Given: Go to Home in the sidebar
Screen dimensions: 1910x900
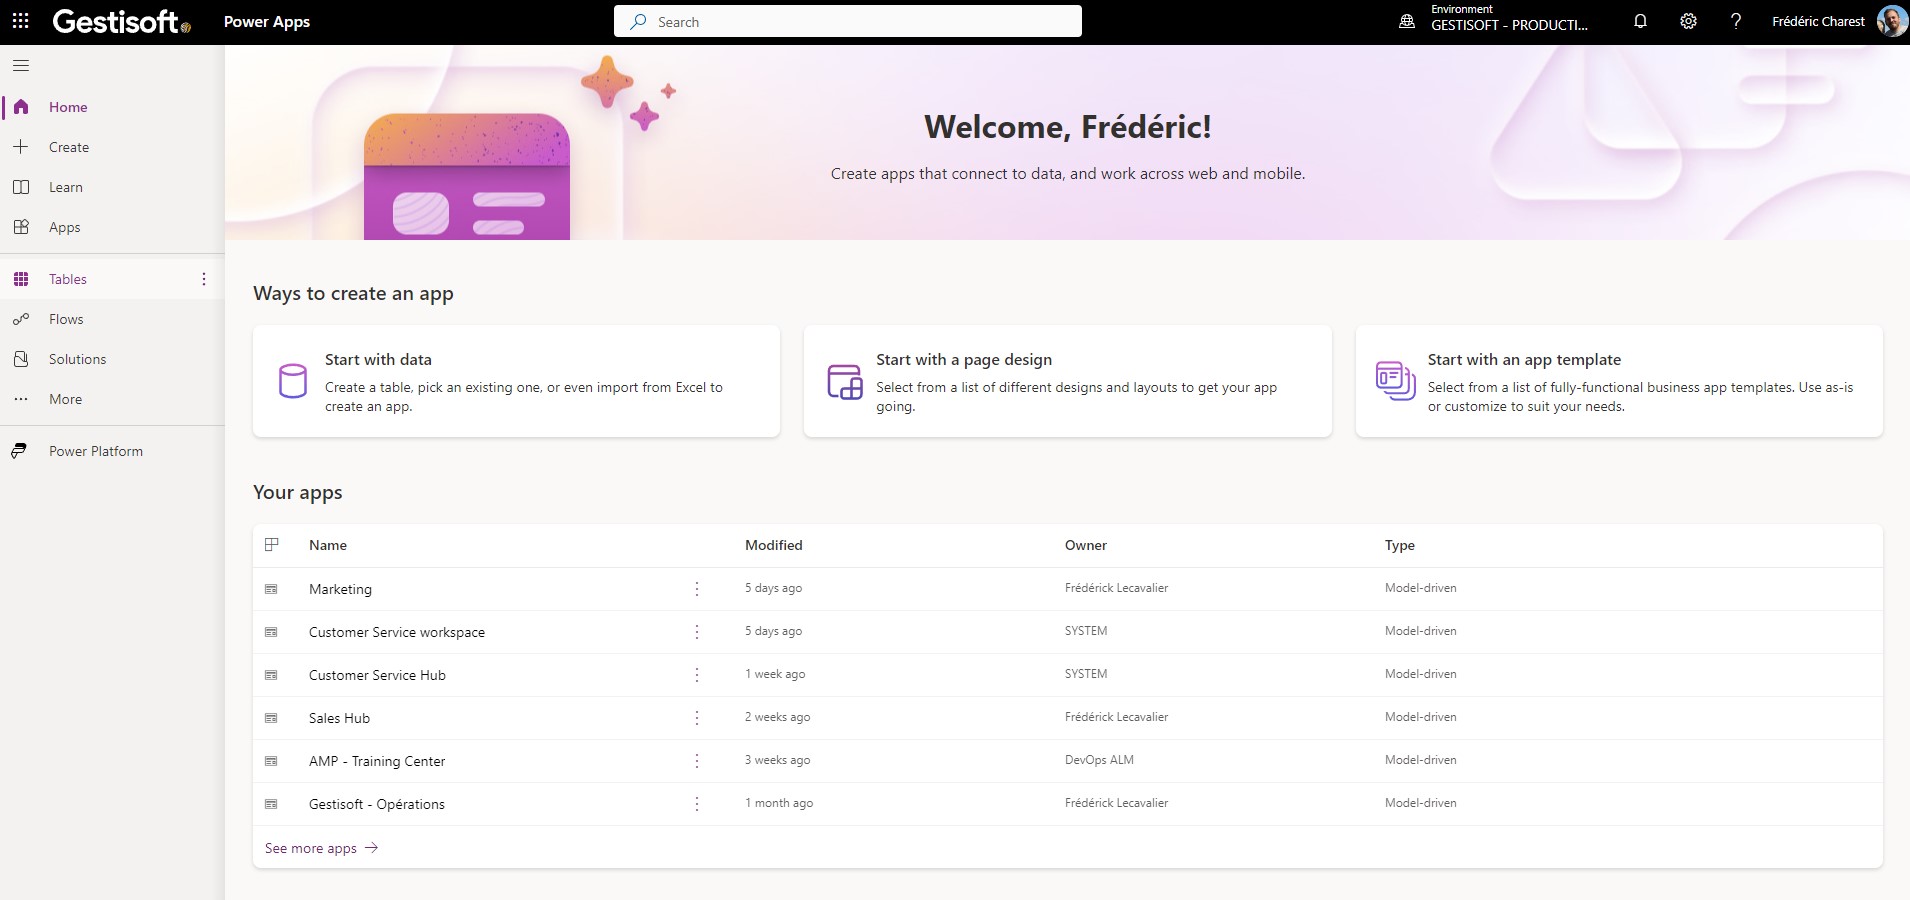Looking at the screenshot, I should (x=112, y=107).
